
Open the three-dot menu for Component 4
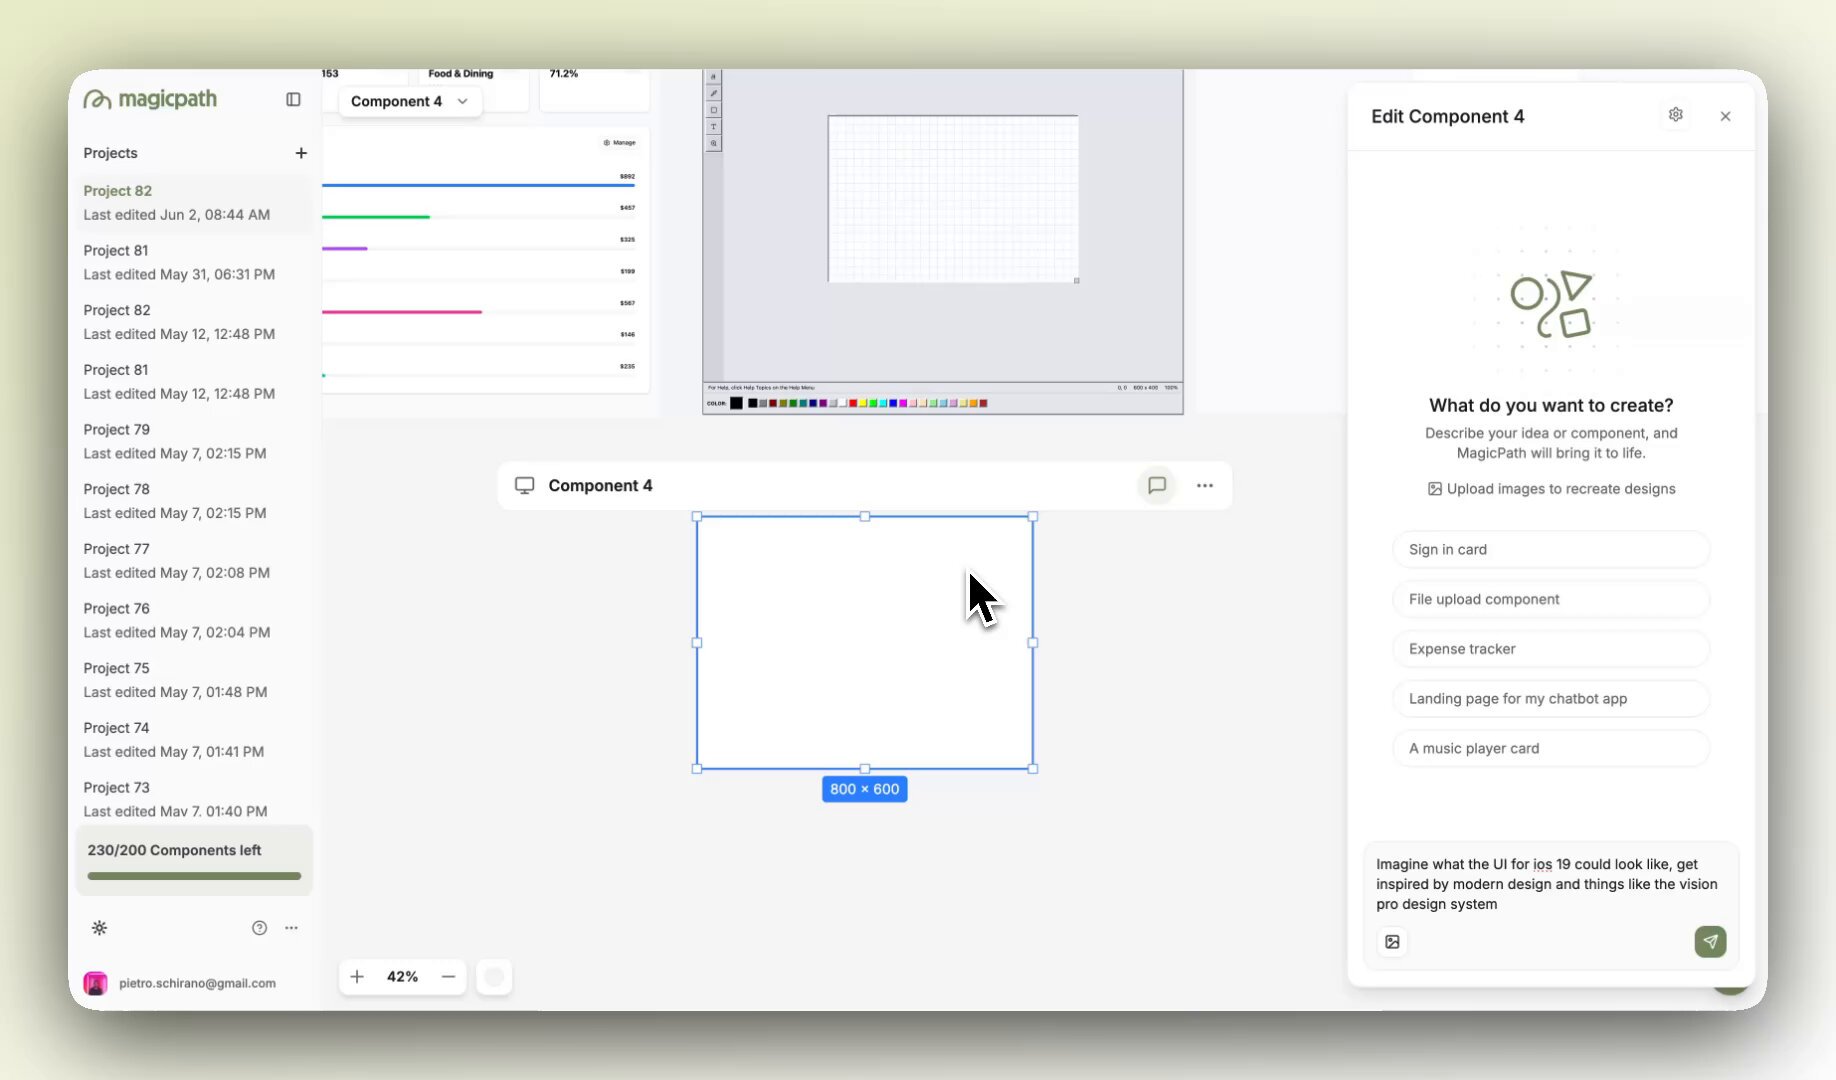tap(1205, 485)
